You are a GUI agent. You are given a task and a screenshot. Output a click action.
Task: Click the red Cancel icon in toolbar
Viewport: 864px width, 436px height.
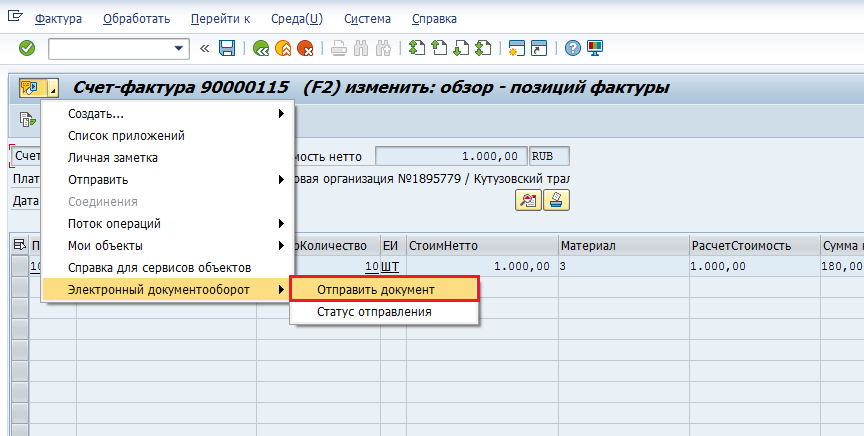[305, 48]
